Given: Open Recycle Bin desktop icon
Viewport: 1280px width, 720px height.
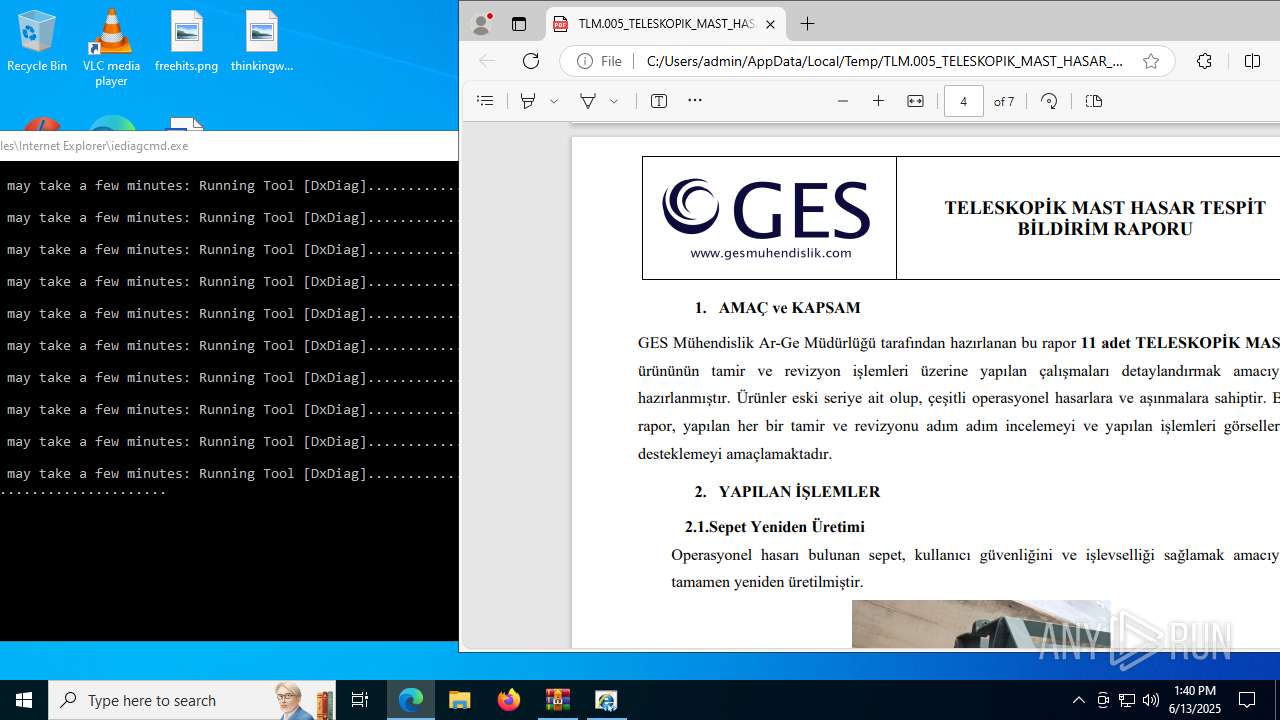Looking at the screenshot, I should pos(37,41).
